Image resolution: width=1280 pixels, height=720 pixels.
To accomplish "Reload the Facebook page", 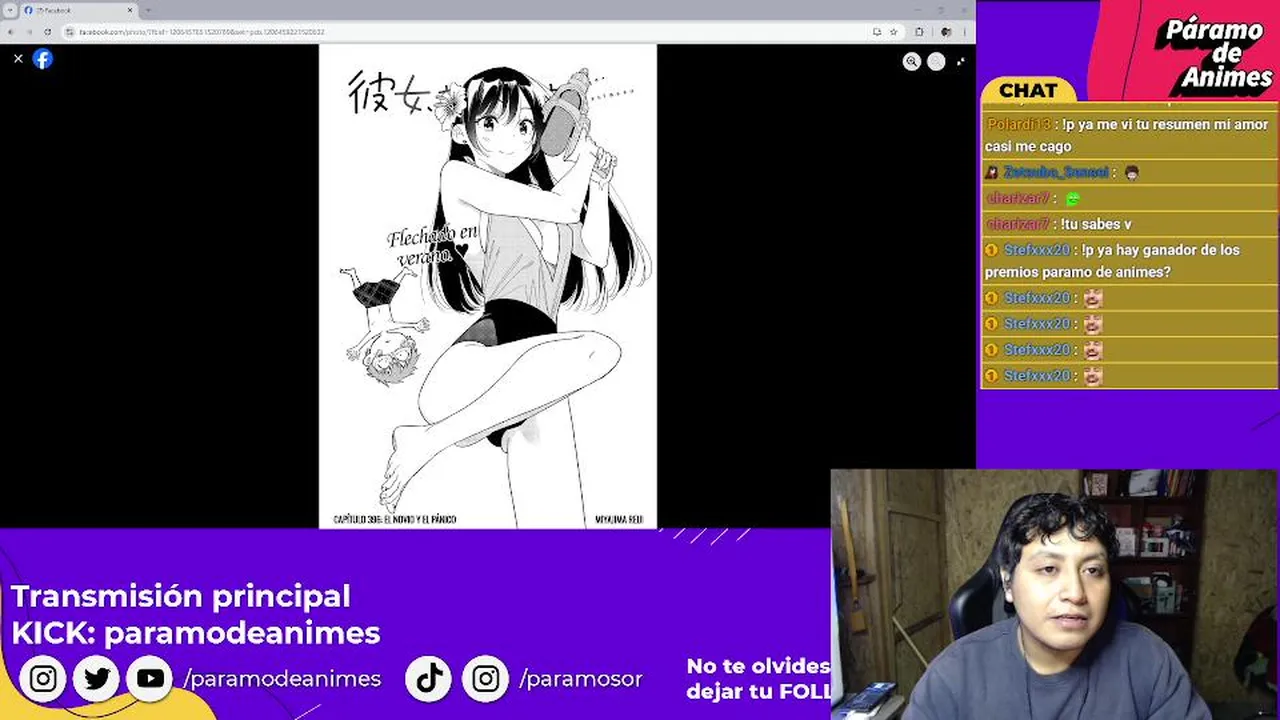I will 47,32.
